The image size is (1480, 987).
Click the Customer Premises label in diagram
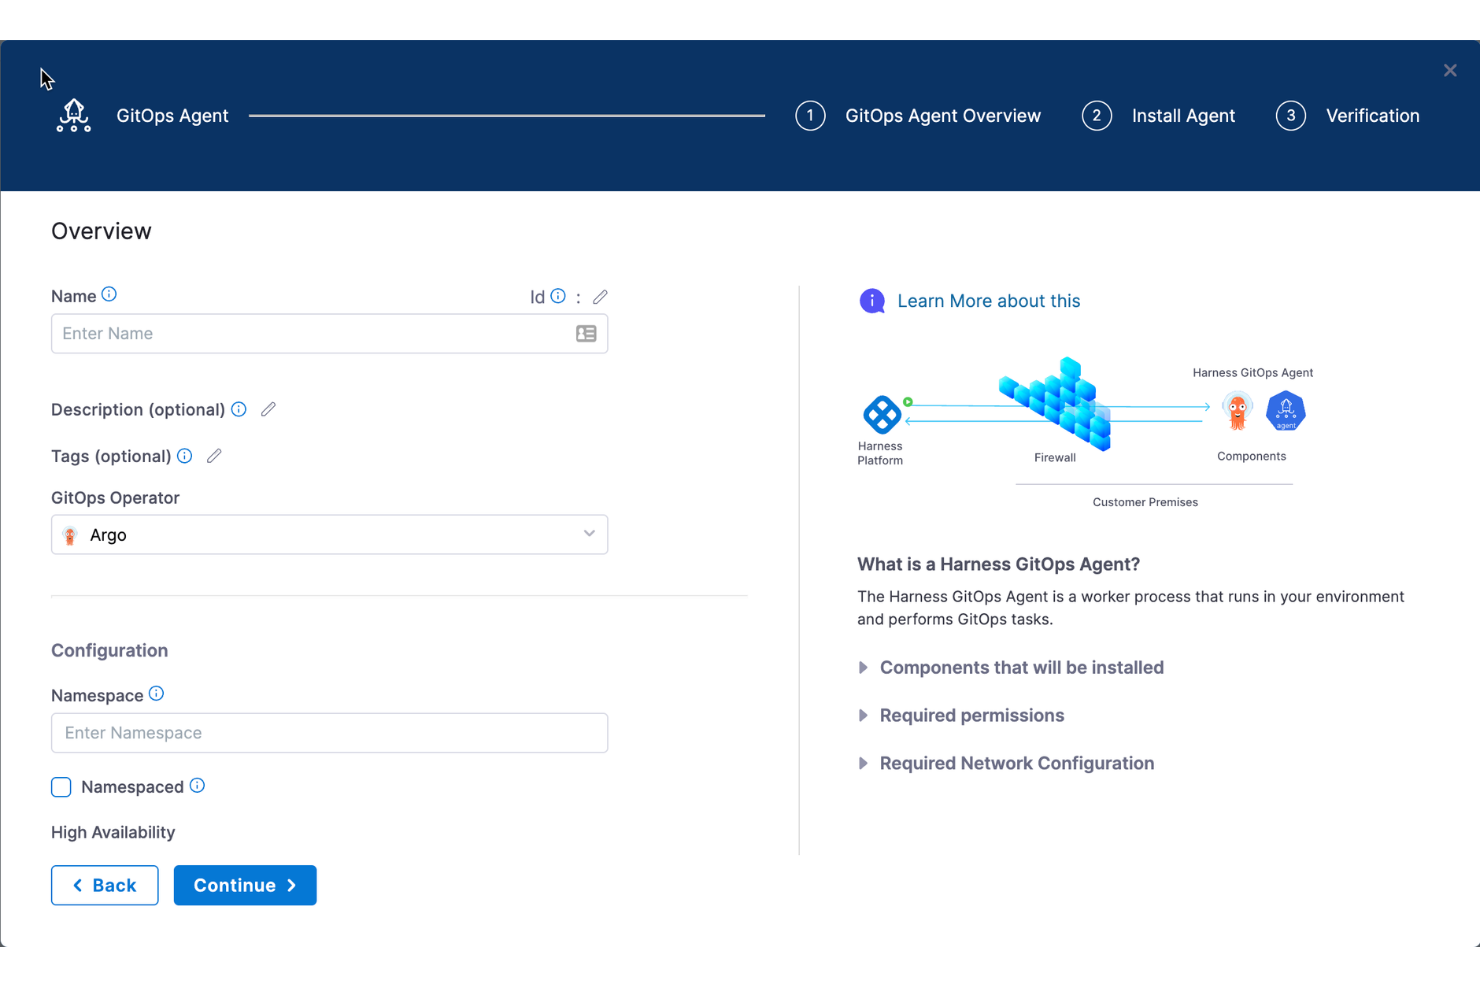pyautogui.click(x=1145, y=502)
